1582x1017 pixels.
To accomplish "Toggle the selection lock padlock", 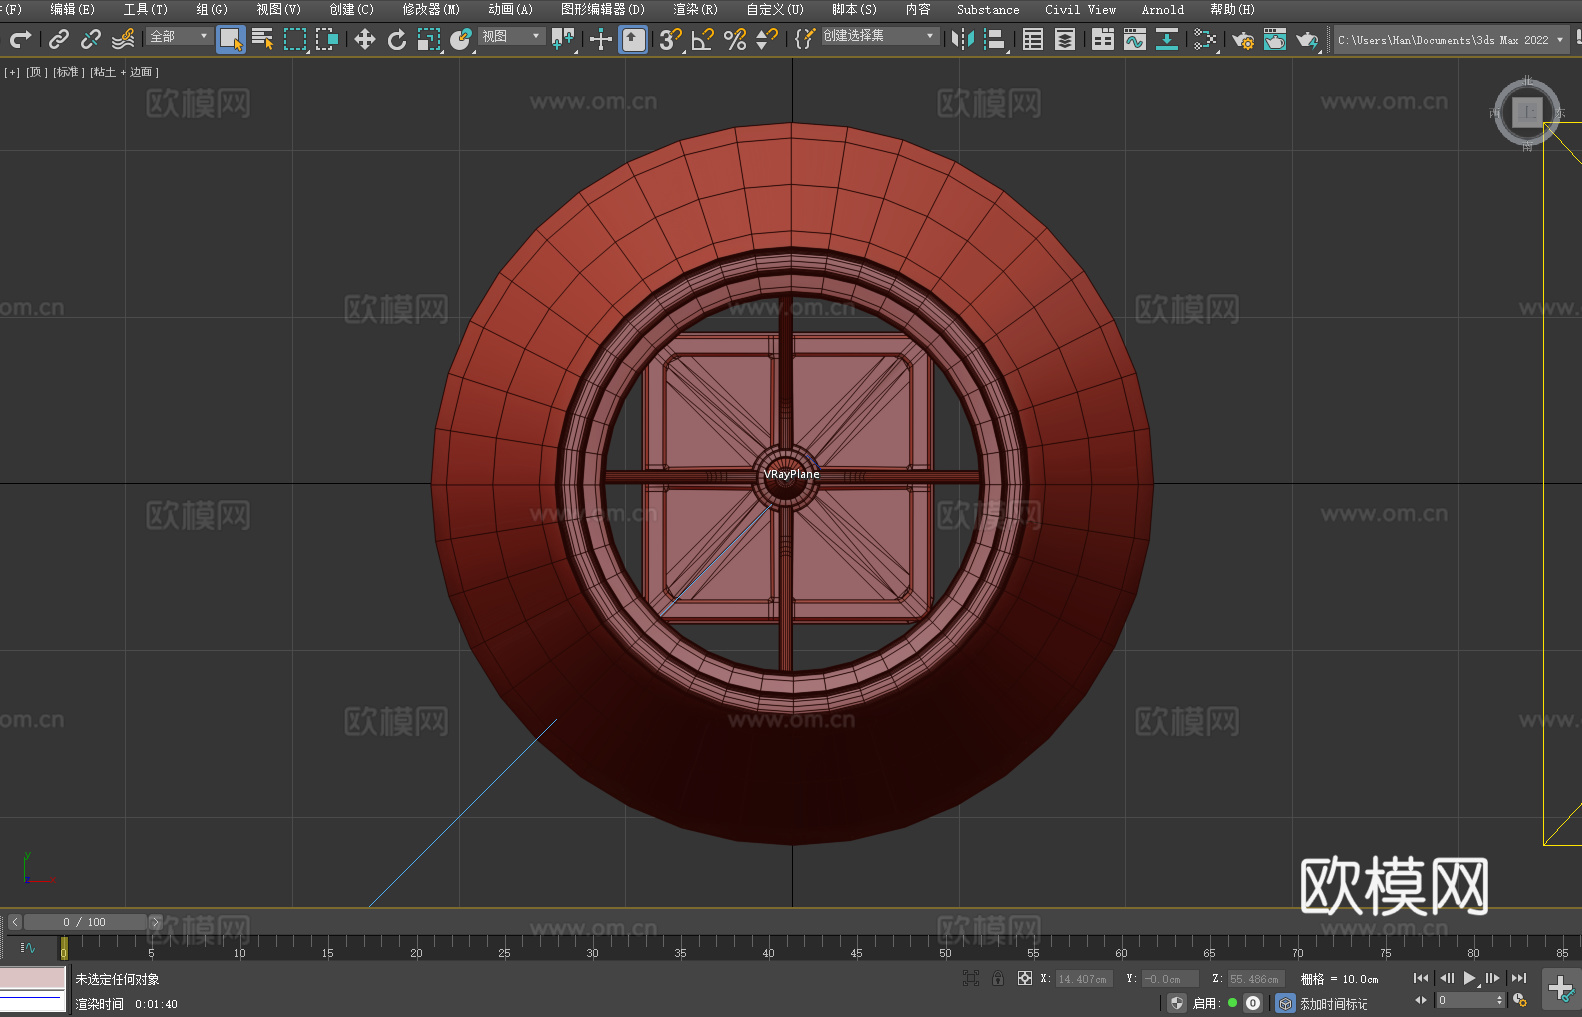I will point(998,978).
